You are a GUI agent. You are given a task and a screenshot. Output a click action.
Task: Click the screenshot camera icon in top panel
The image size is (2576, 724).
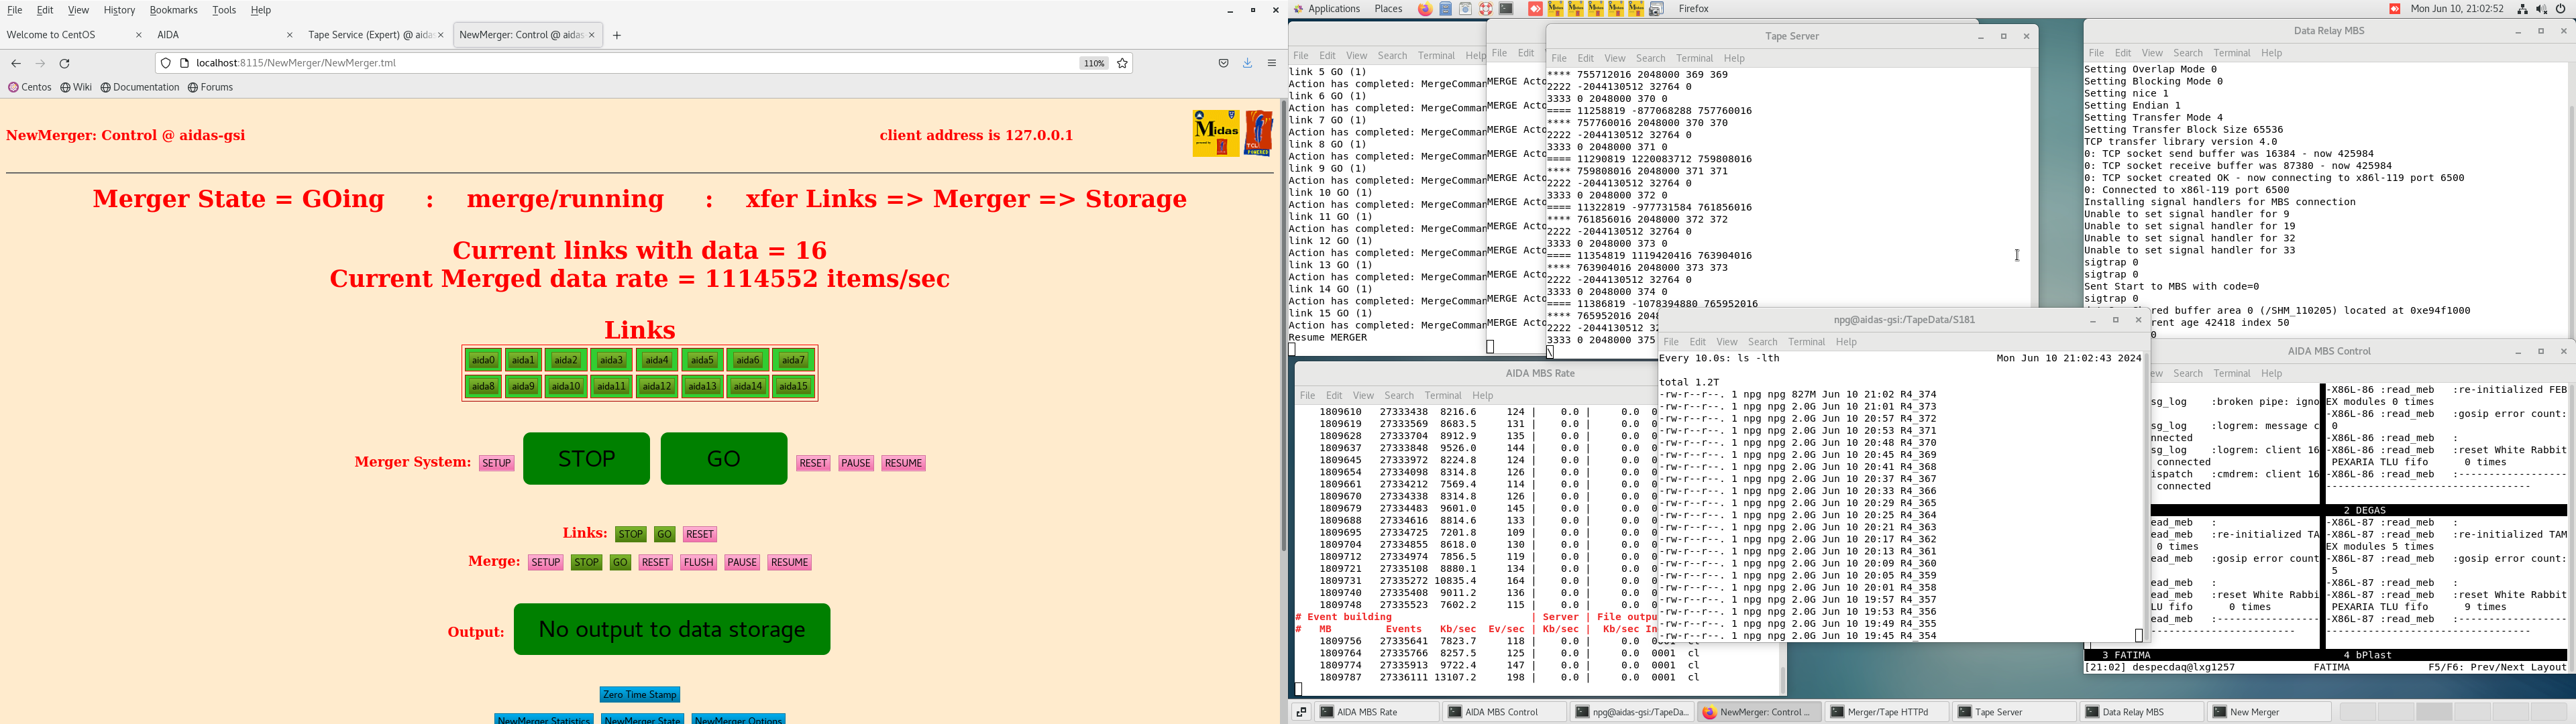pyautogui.click(x=1656, y=9)
